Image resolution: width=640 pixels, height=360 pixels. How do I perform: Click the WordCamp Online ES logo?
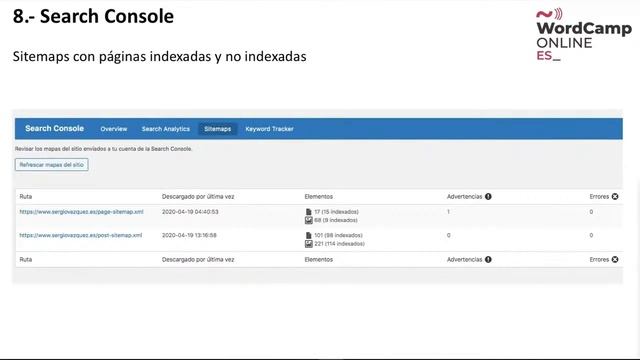click(583, 34)
